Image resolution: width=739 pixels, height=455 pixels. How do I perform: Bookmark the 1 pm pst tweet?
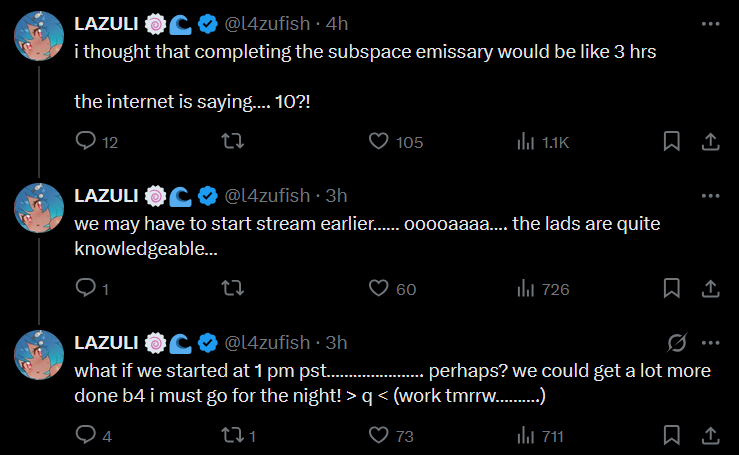[672, 436]
